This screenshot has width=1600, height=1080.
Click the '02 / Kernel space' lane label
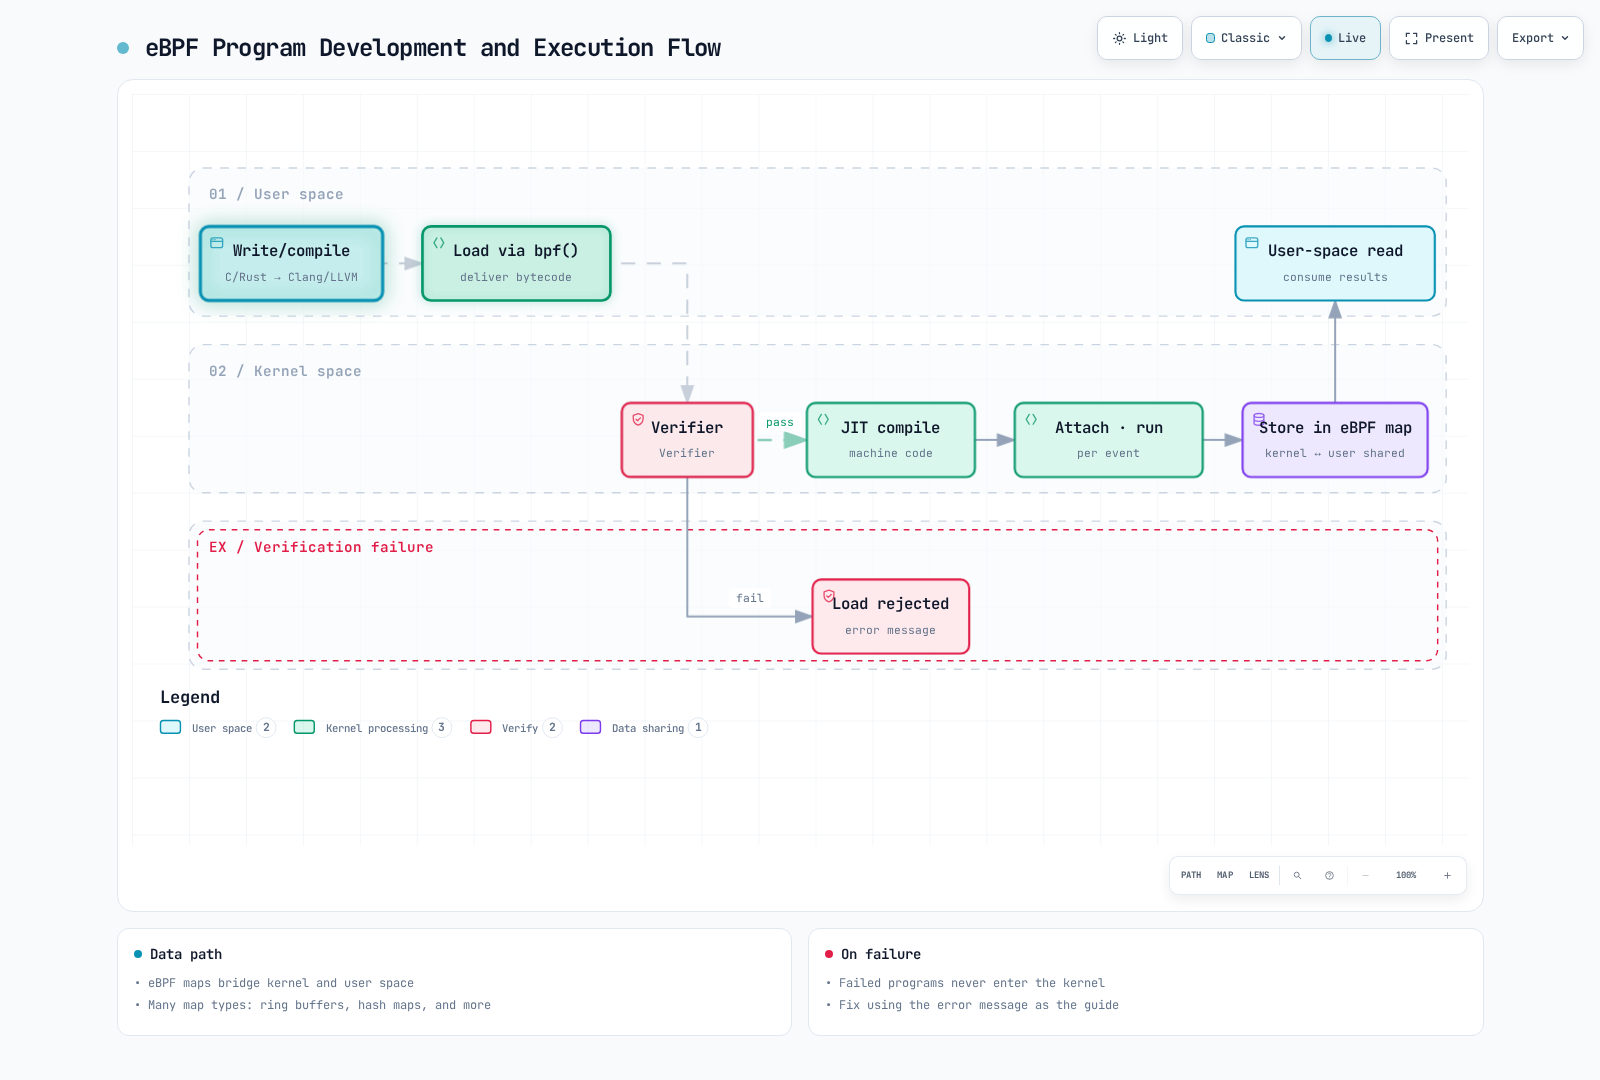pos(285,371)
